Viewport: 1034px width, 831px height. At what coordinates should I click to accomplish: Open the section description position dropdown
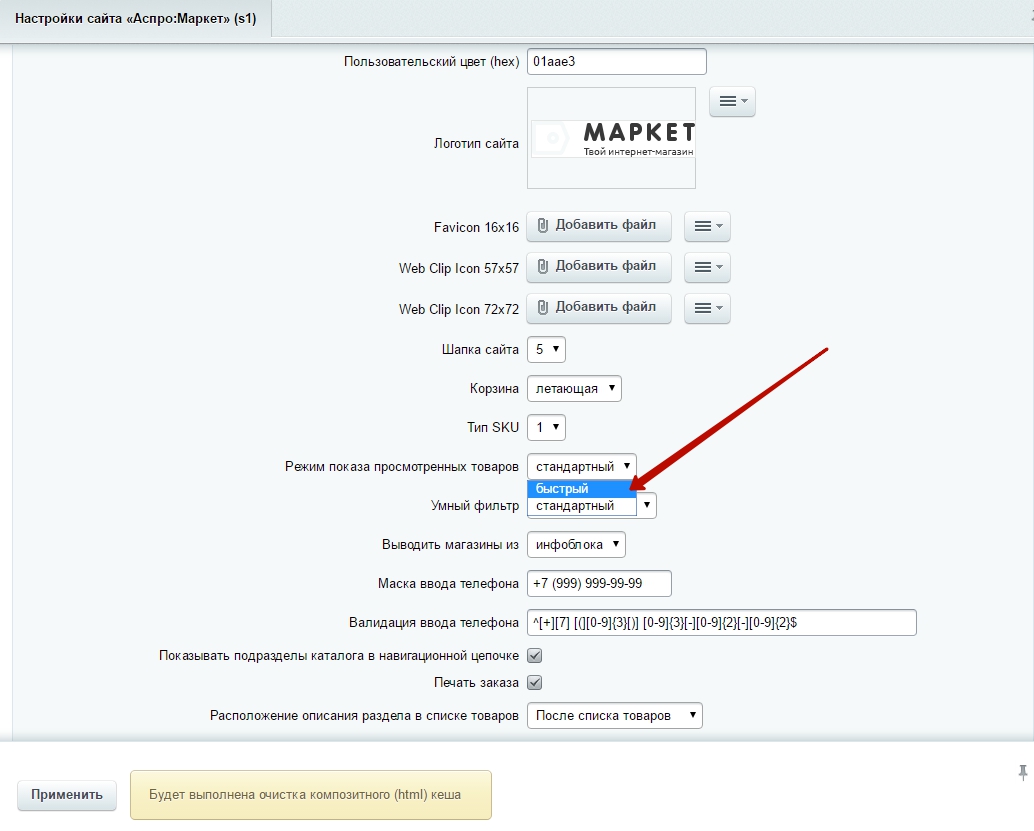tap(614, 716)
